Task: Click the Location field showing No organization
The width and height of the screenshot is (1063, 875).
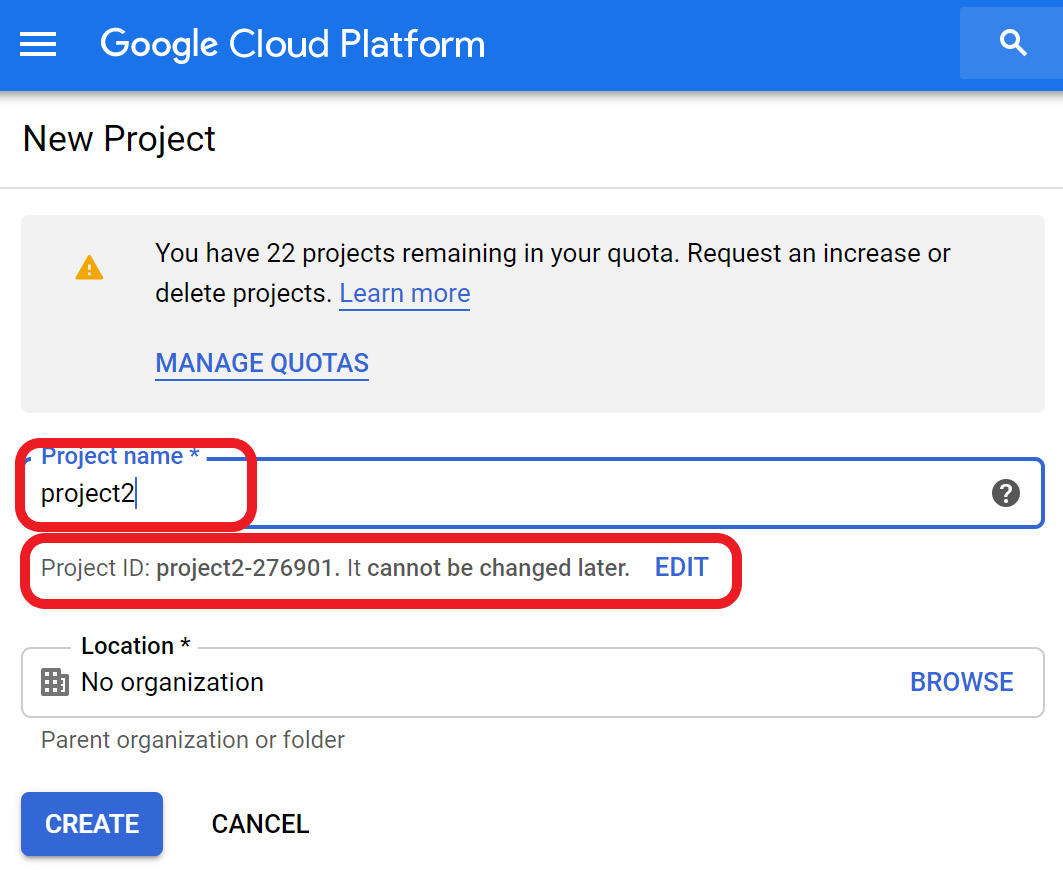Action: tap(533, 682)
